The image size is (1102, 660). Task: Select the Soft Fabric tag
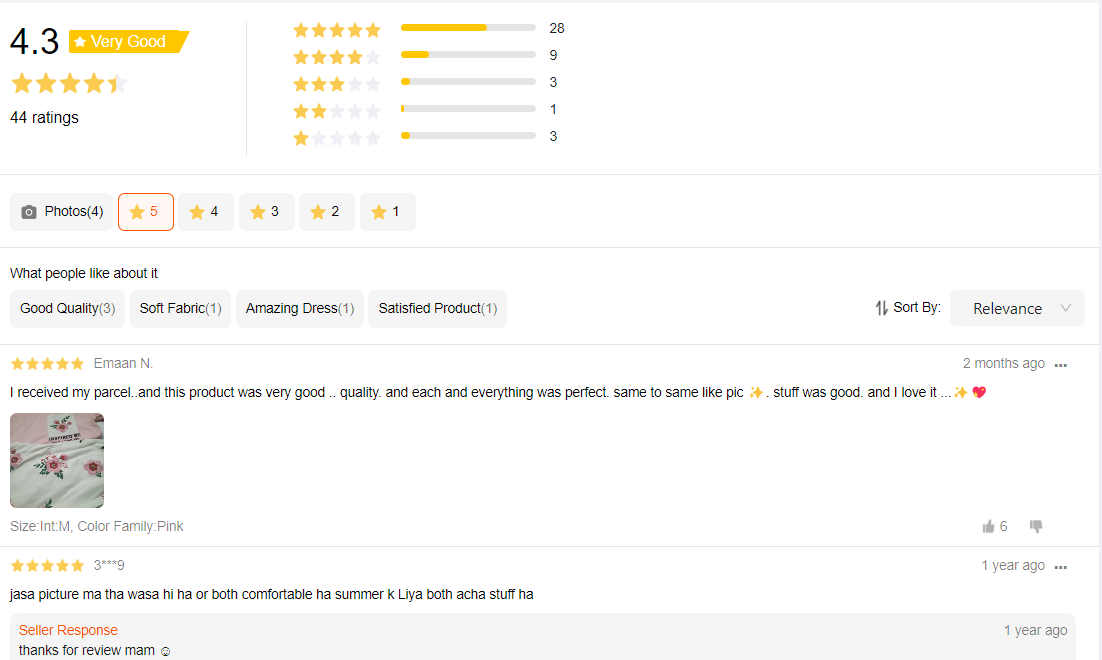coord(180,309)
